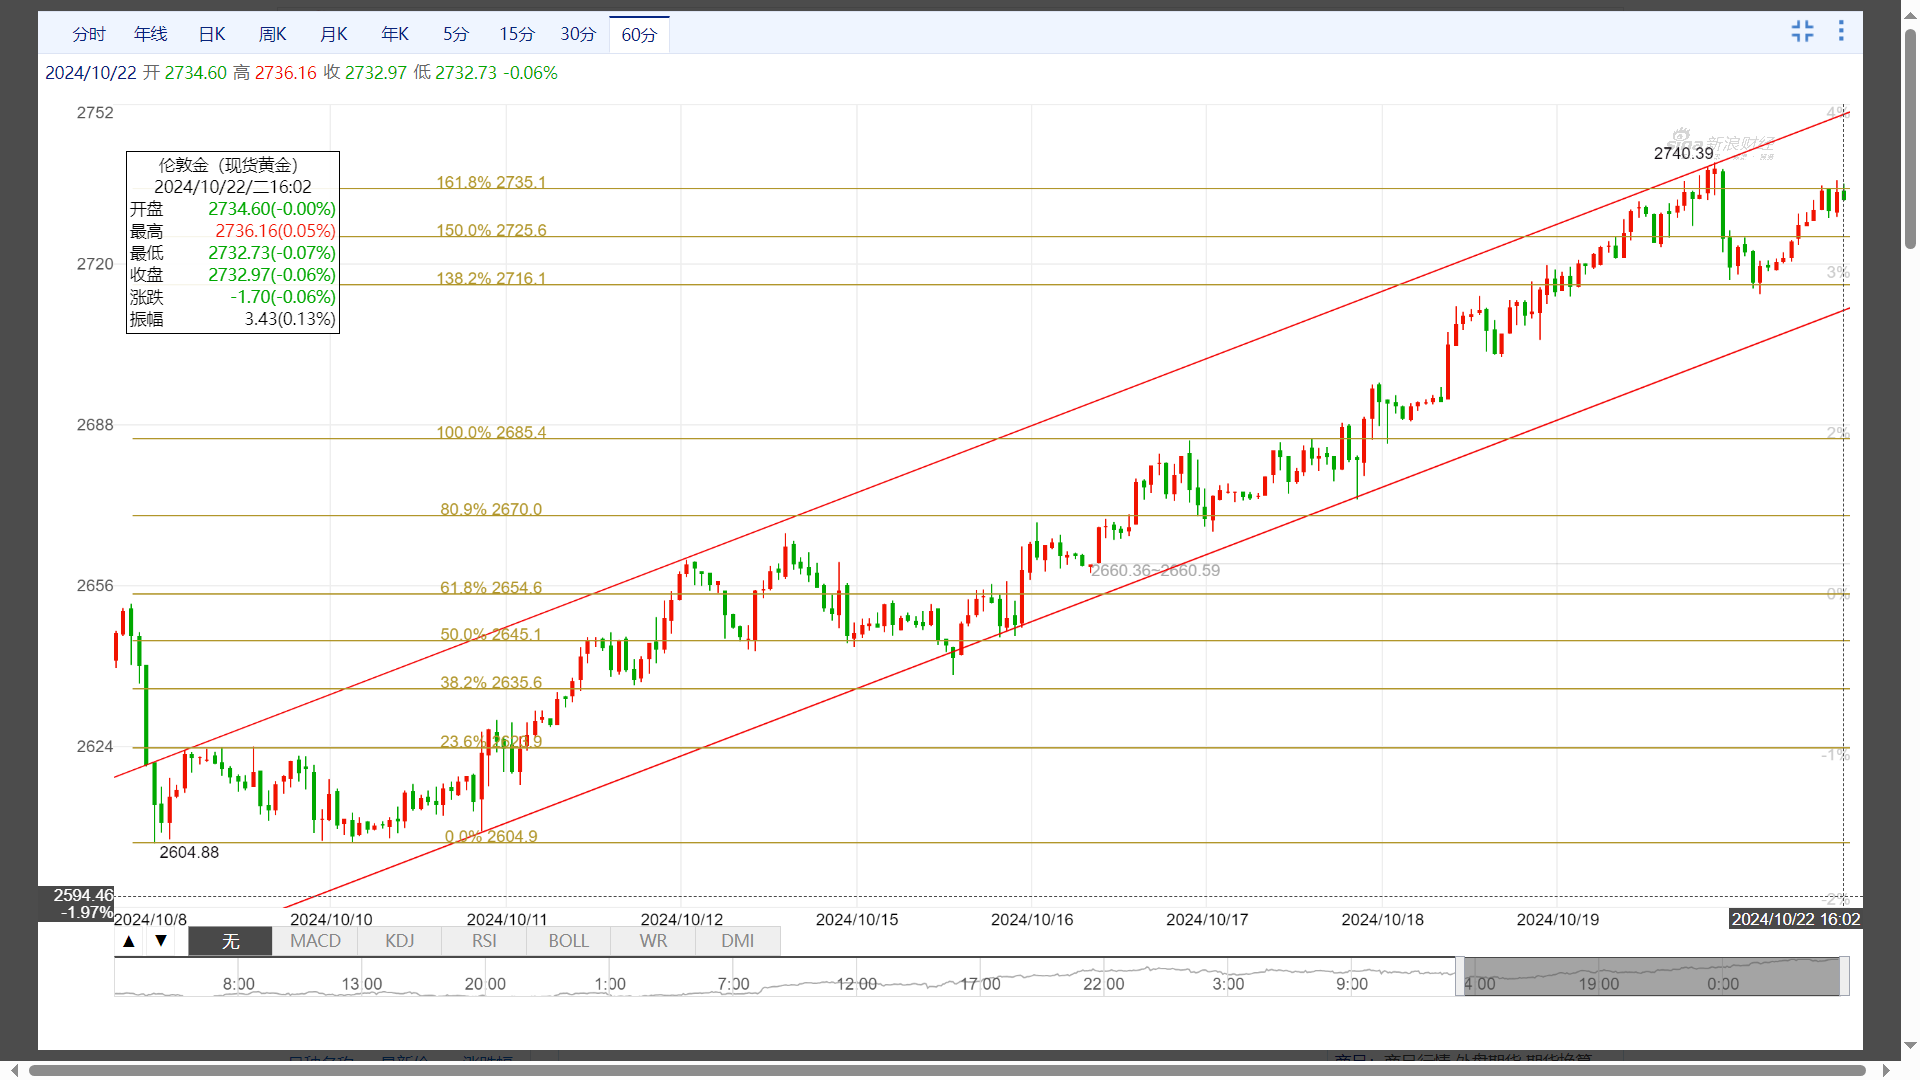This screenshot has width=1920, height=1080.
Task: Click the RSI indicator button
Action: tap(484, 941)
